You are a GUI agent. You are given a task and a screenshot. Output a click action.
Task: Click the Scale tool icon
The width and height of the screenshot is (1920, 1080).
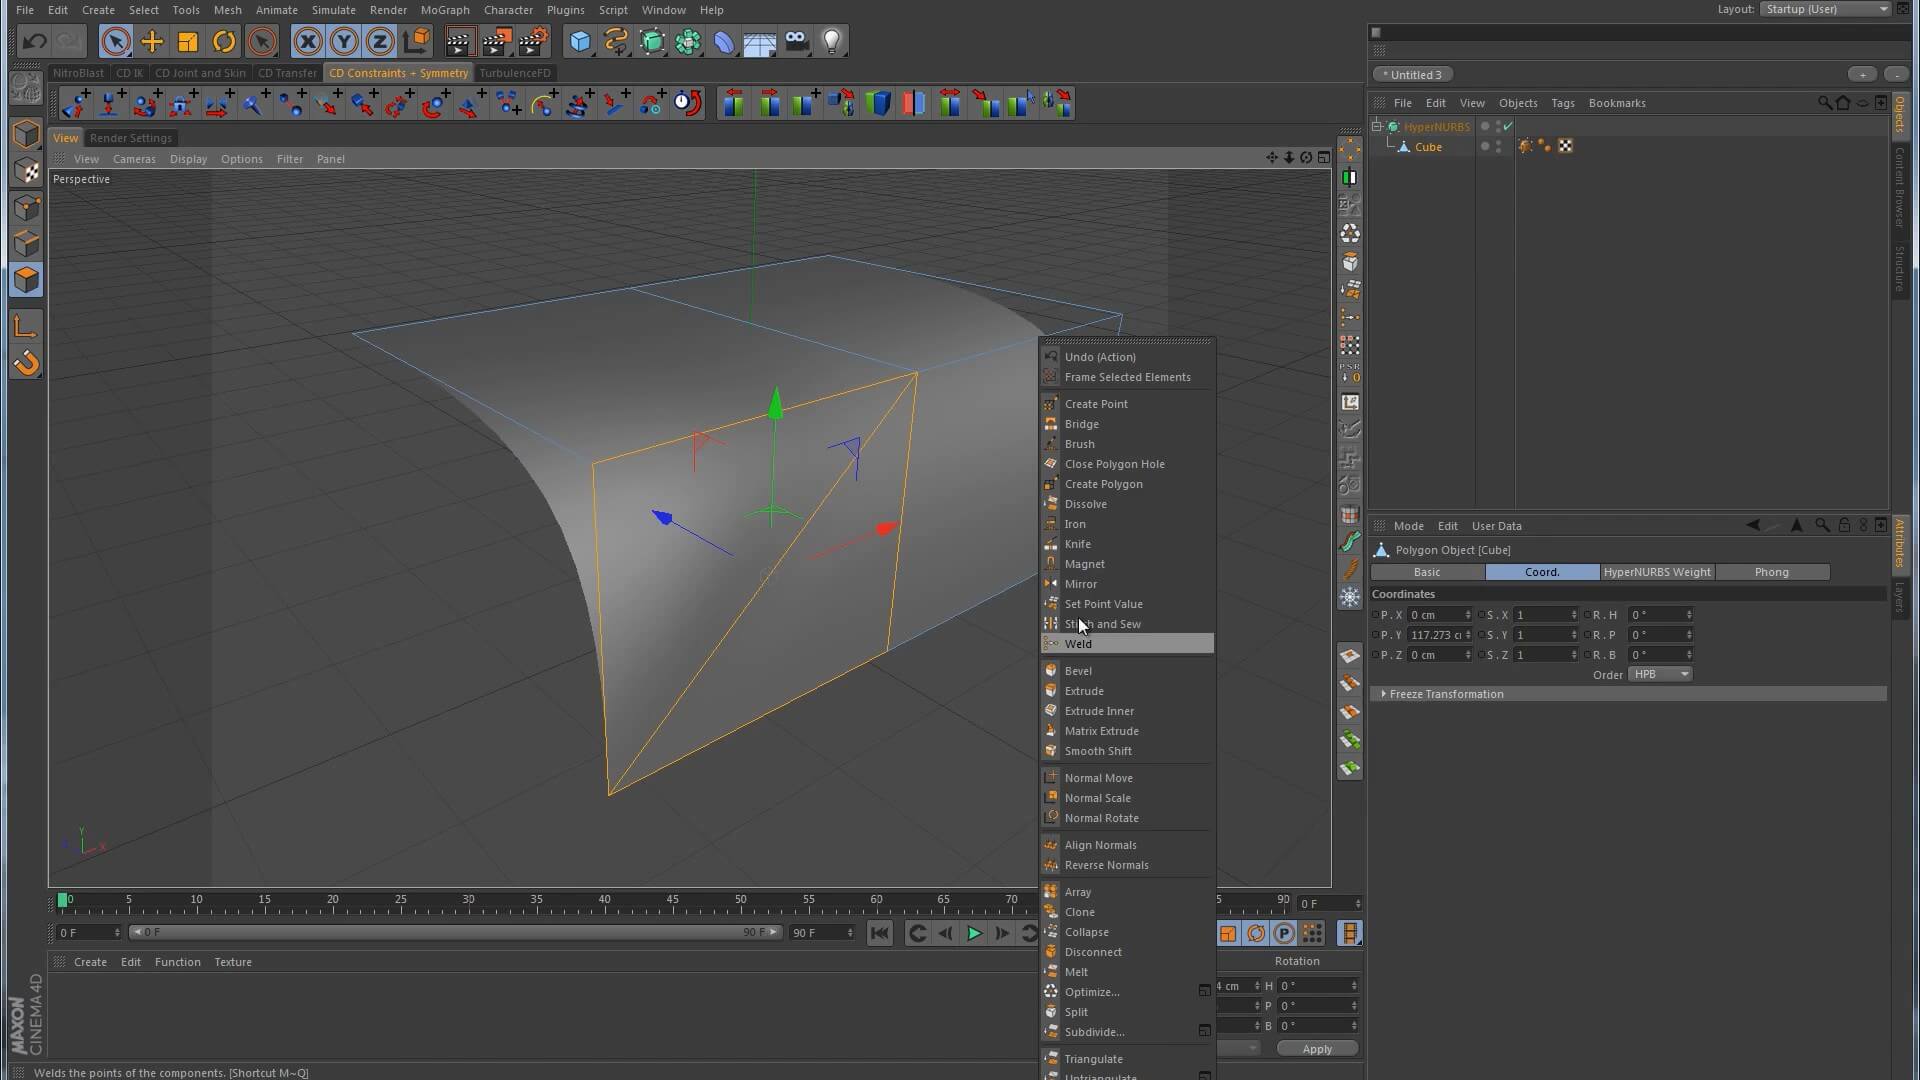point(188,41)
